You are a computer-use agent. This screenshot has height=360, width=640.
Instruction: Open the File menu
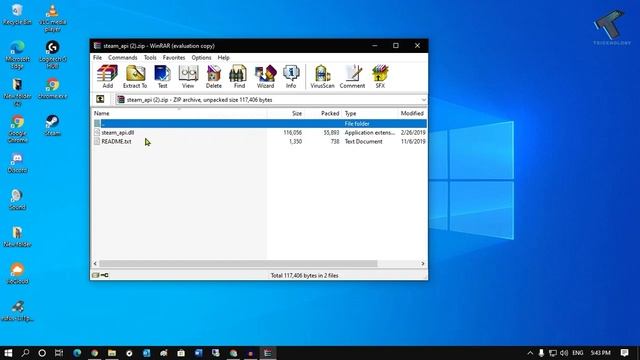(97, 58)
